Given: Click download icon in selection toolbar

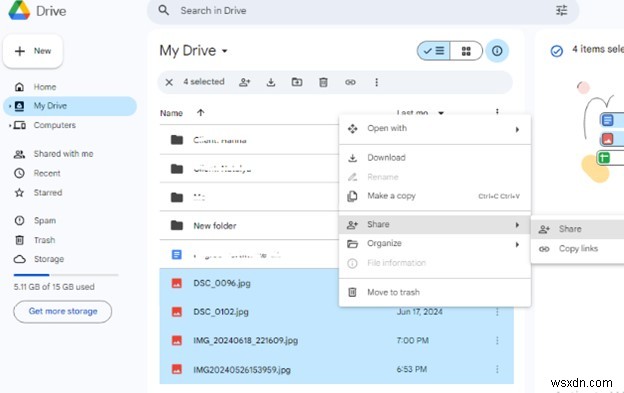Looking at the screenshot, I should click(271, 82).
